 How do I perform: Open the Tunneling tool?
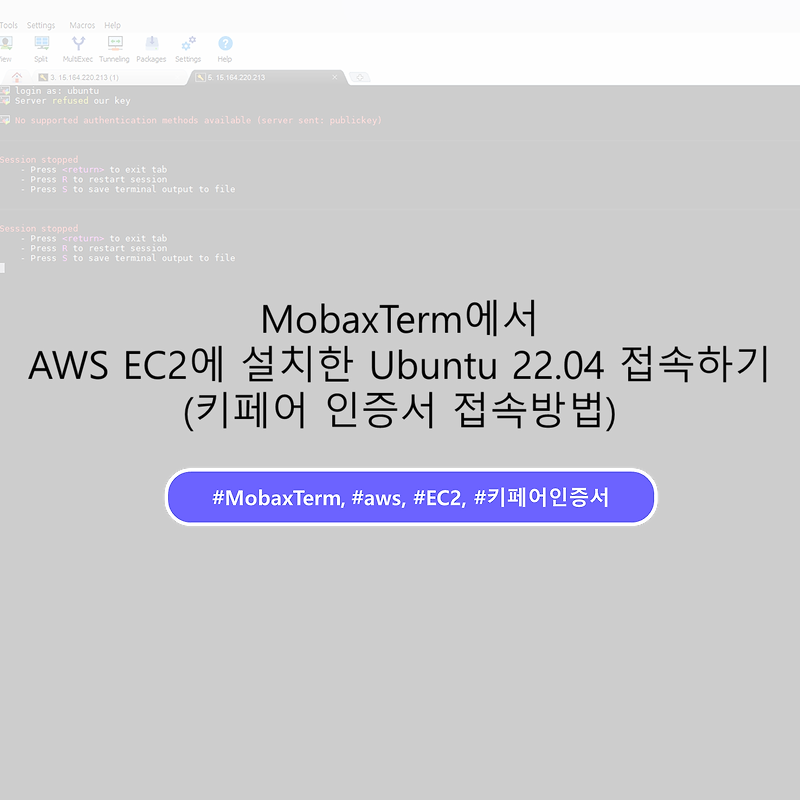click(x=114, y=45)
